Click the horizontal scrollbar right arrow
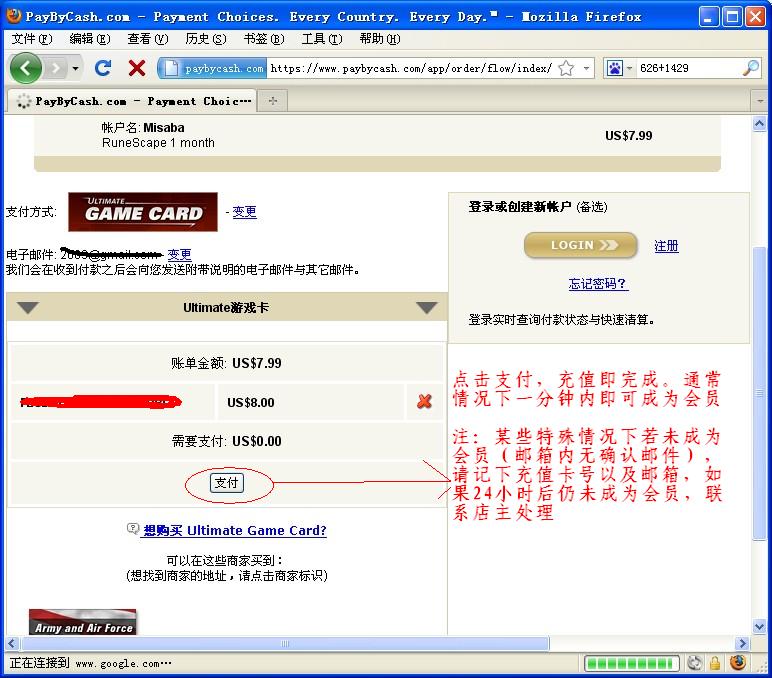 pyautogui.click(x=742, y=644)
